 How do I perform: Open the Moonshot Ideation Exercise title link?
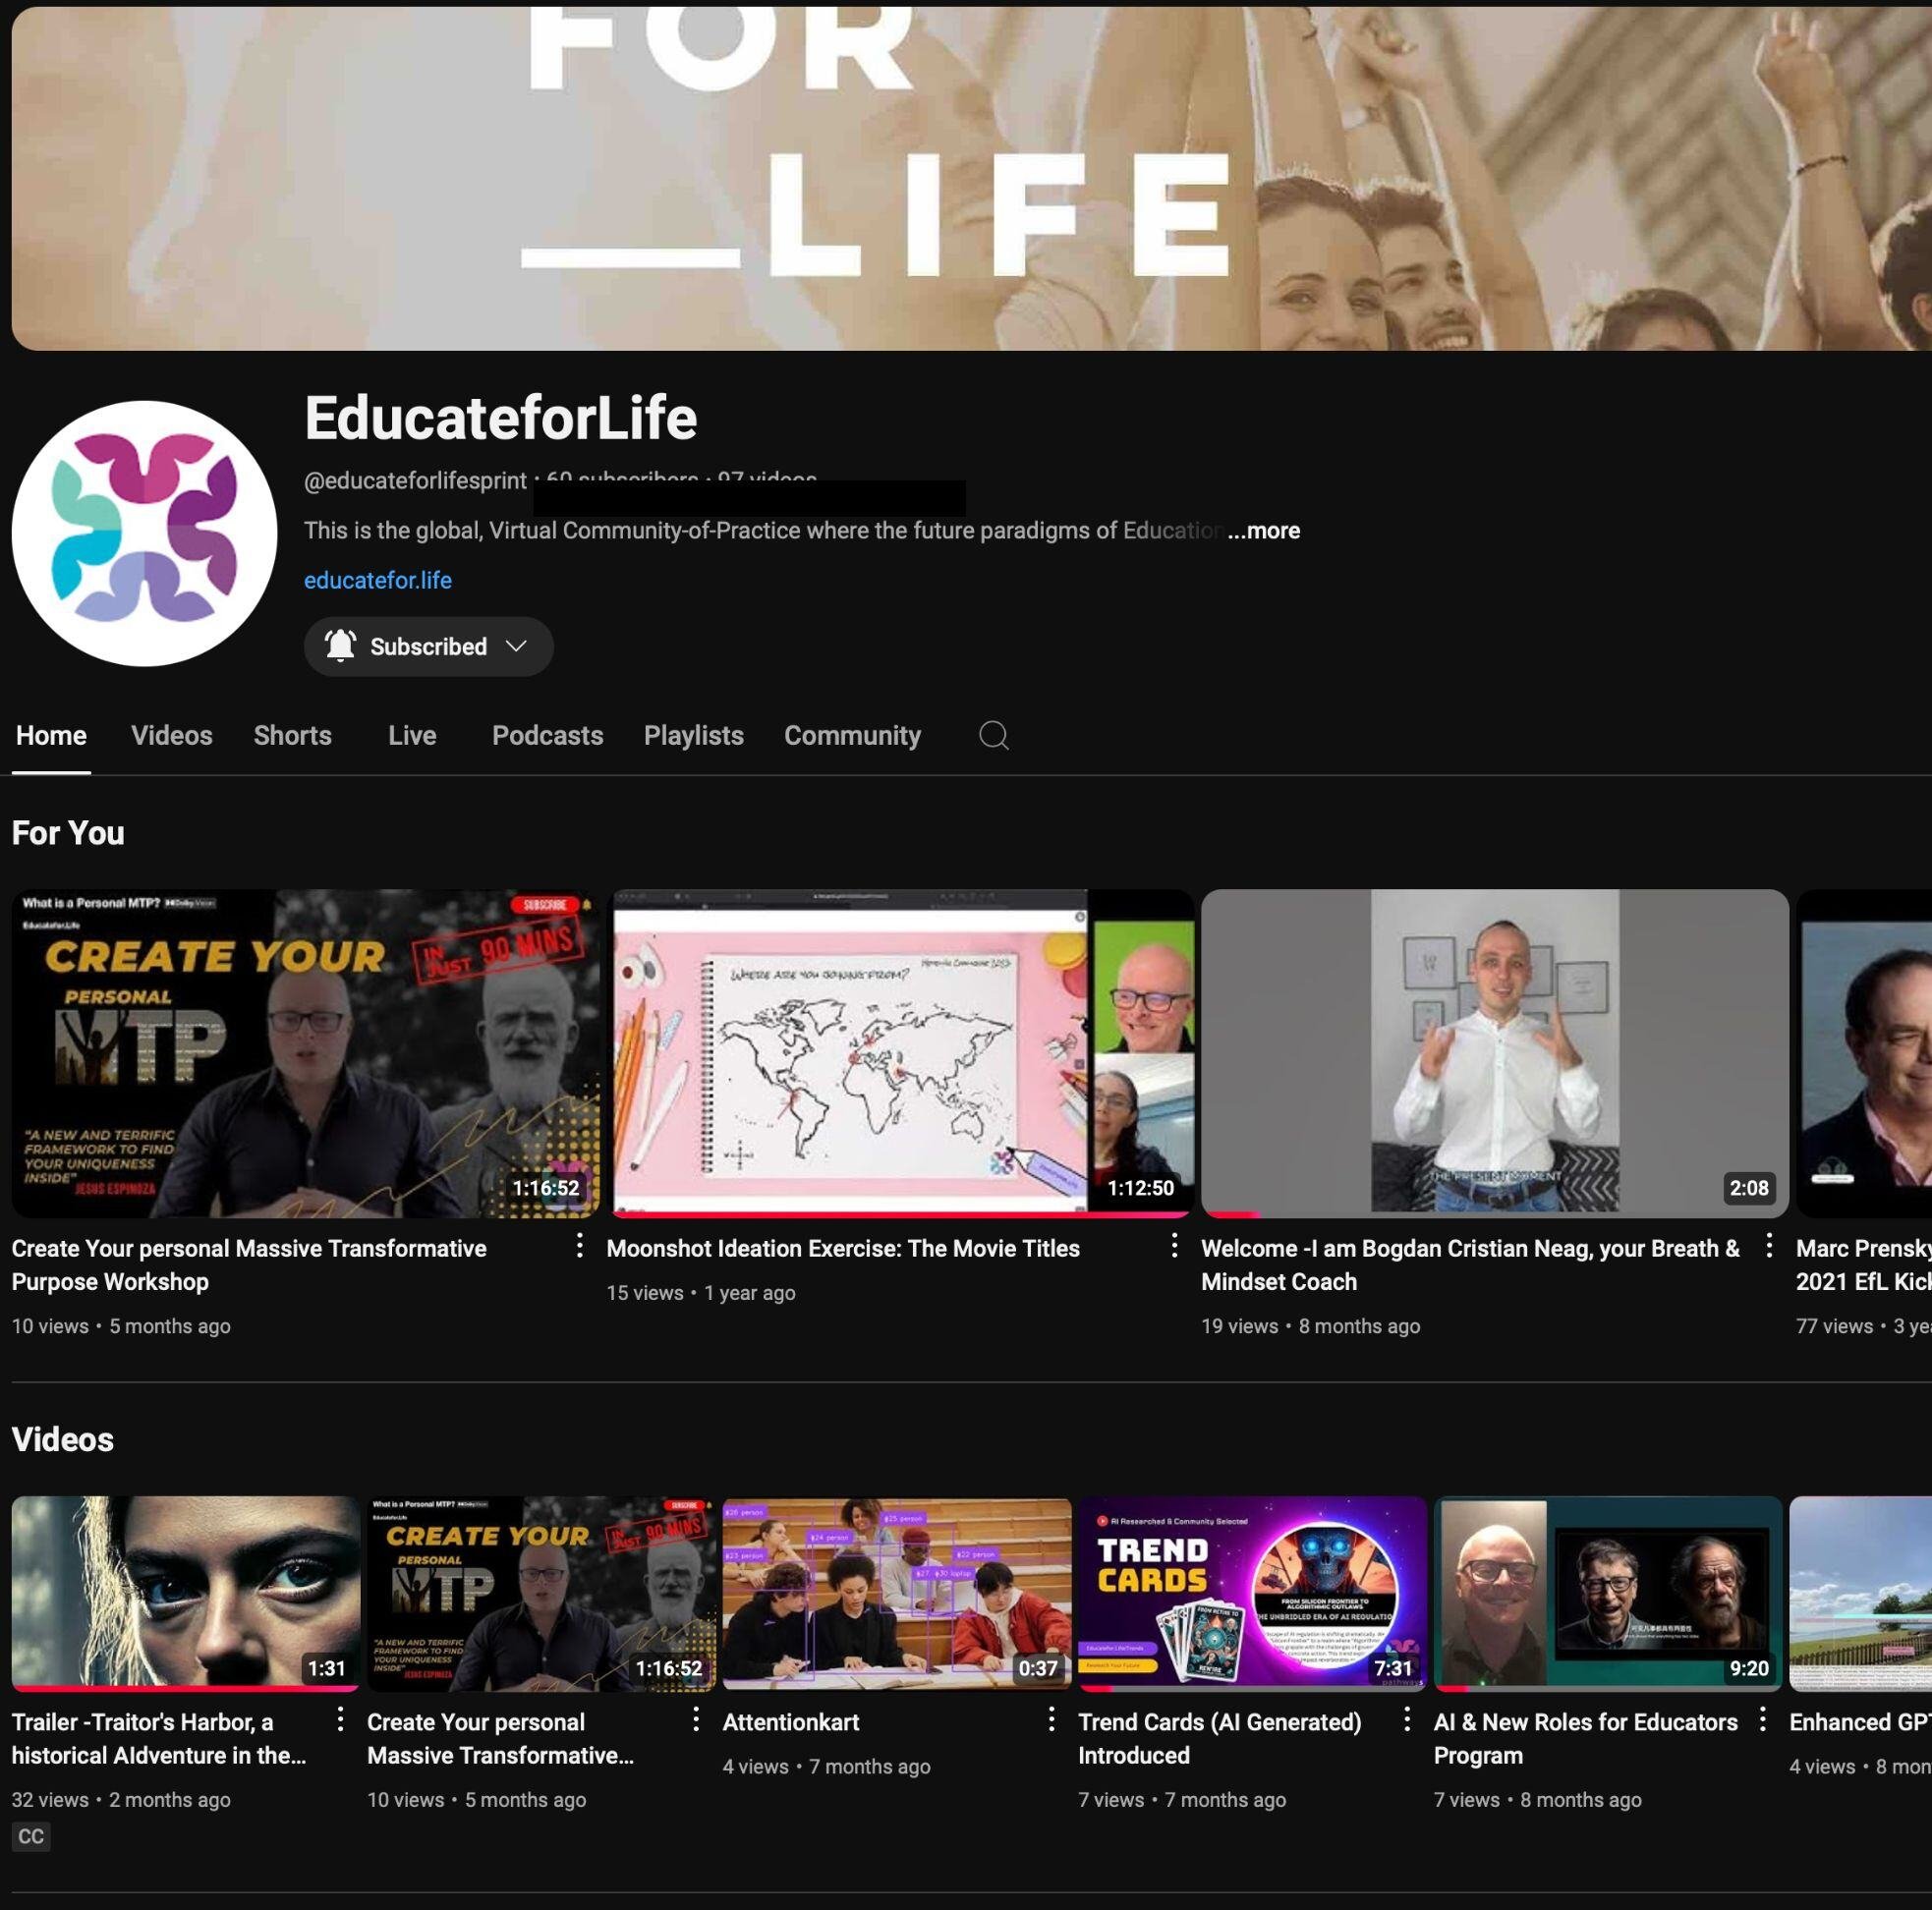843,1248
